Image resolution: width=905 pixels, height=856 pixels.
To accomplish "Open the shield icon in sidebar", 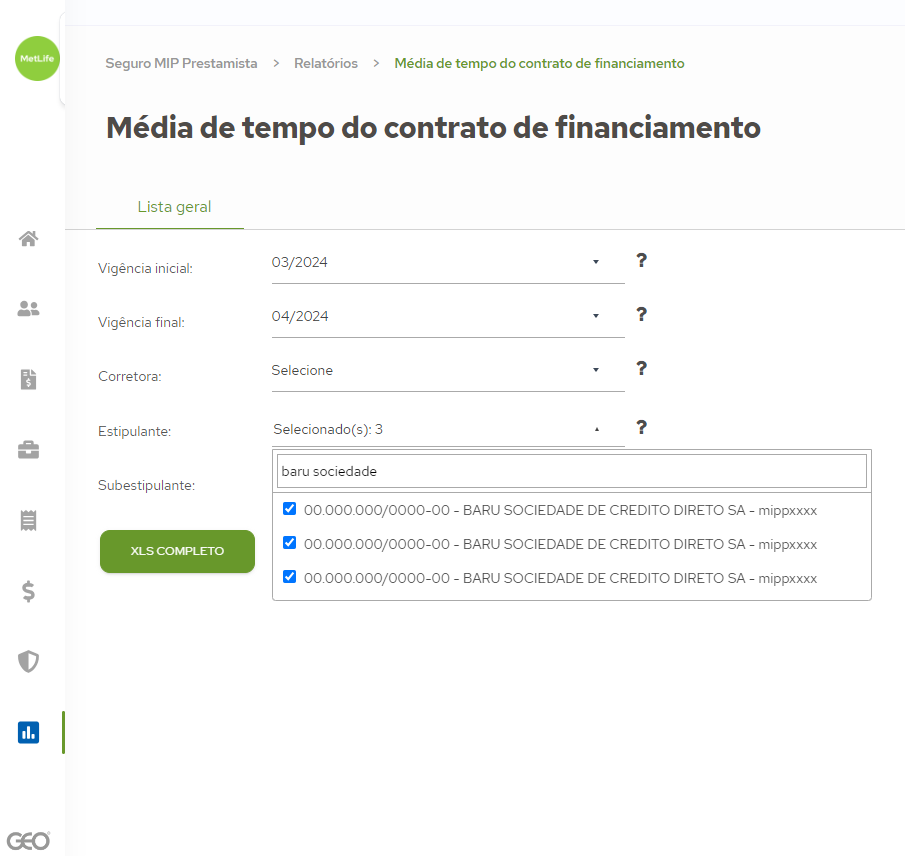I will [x=28, y=661].
